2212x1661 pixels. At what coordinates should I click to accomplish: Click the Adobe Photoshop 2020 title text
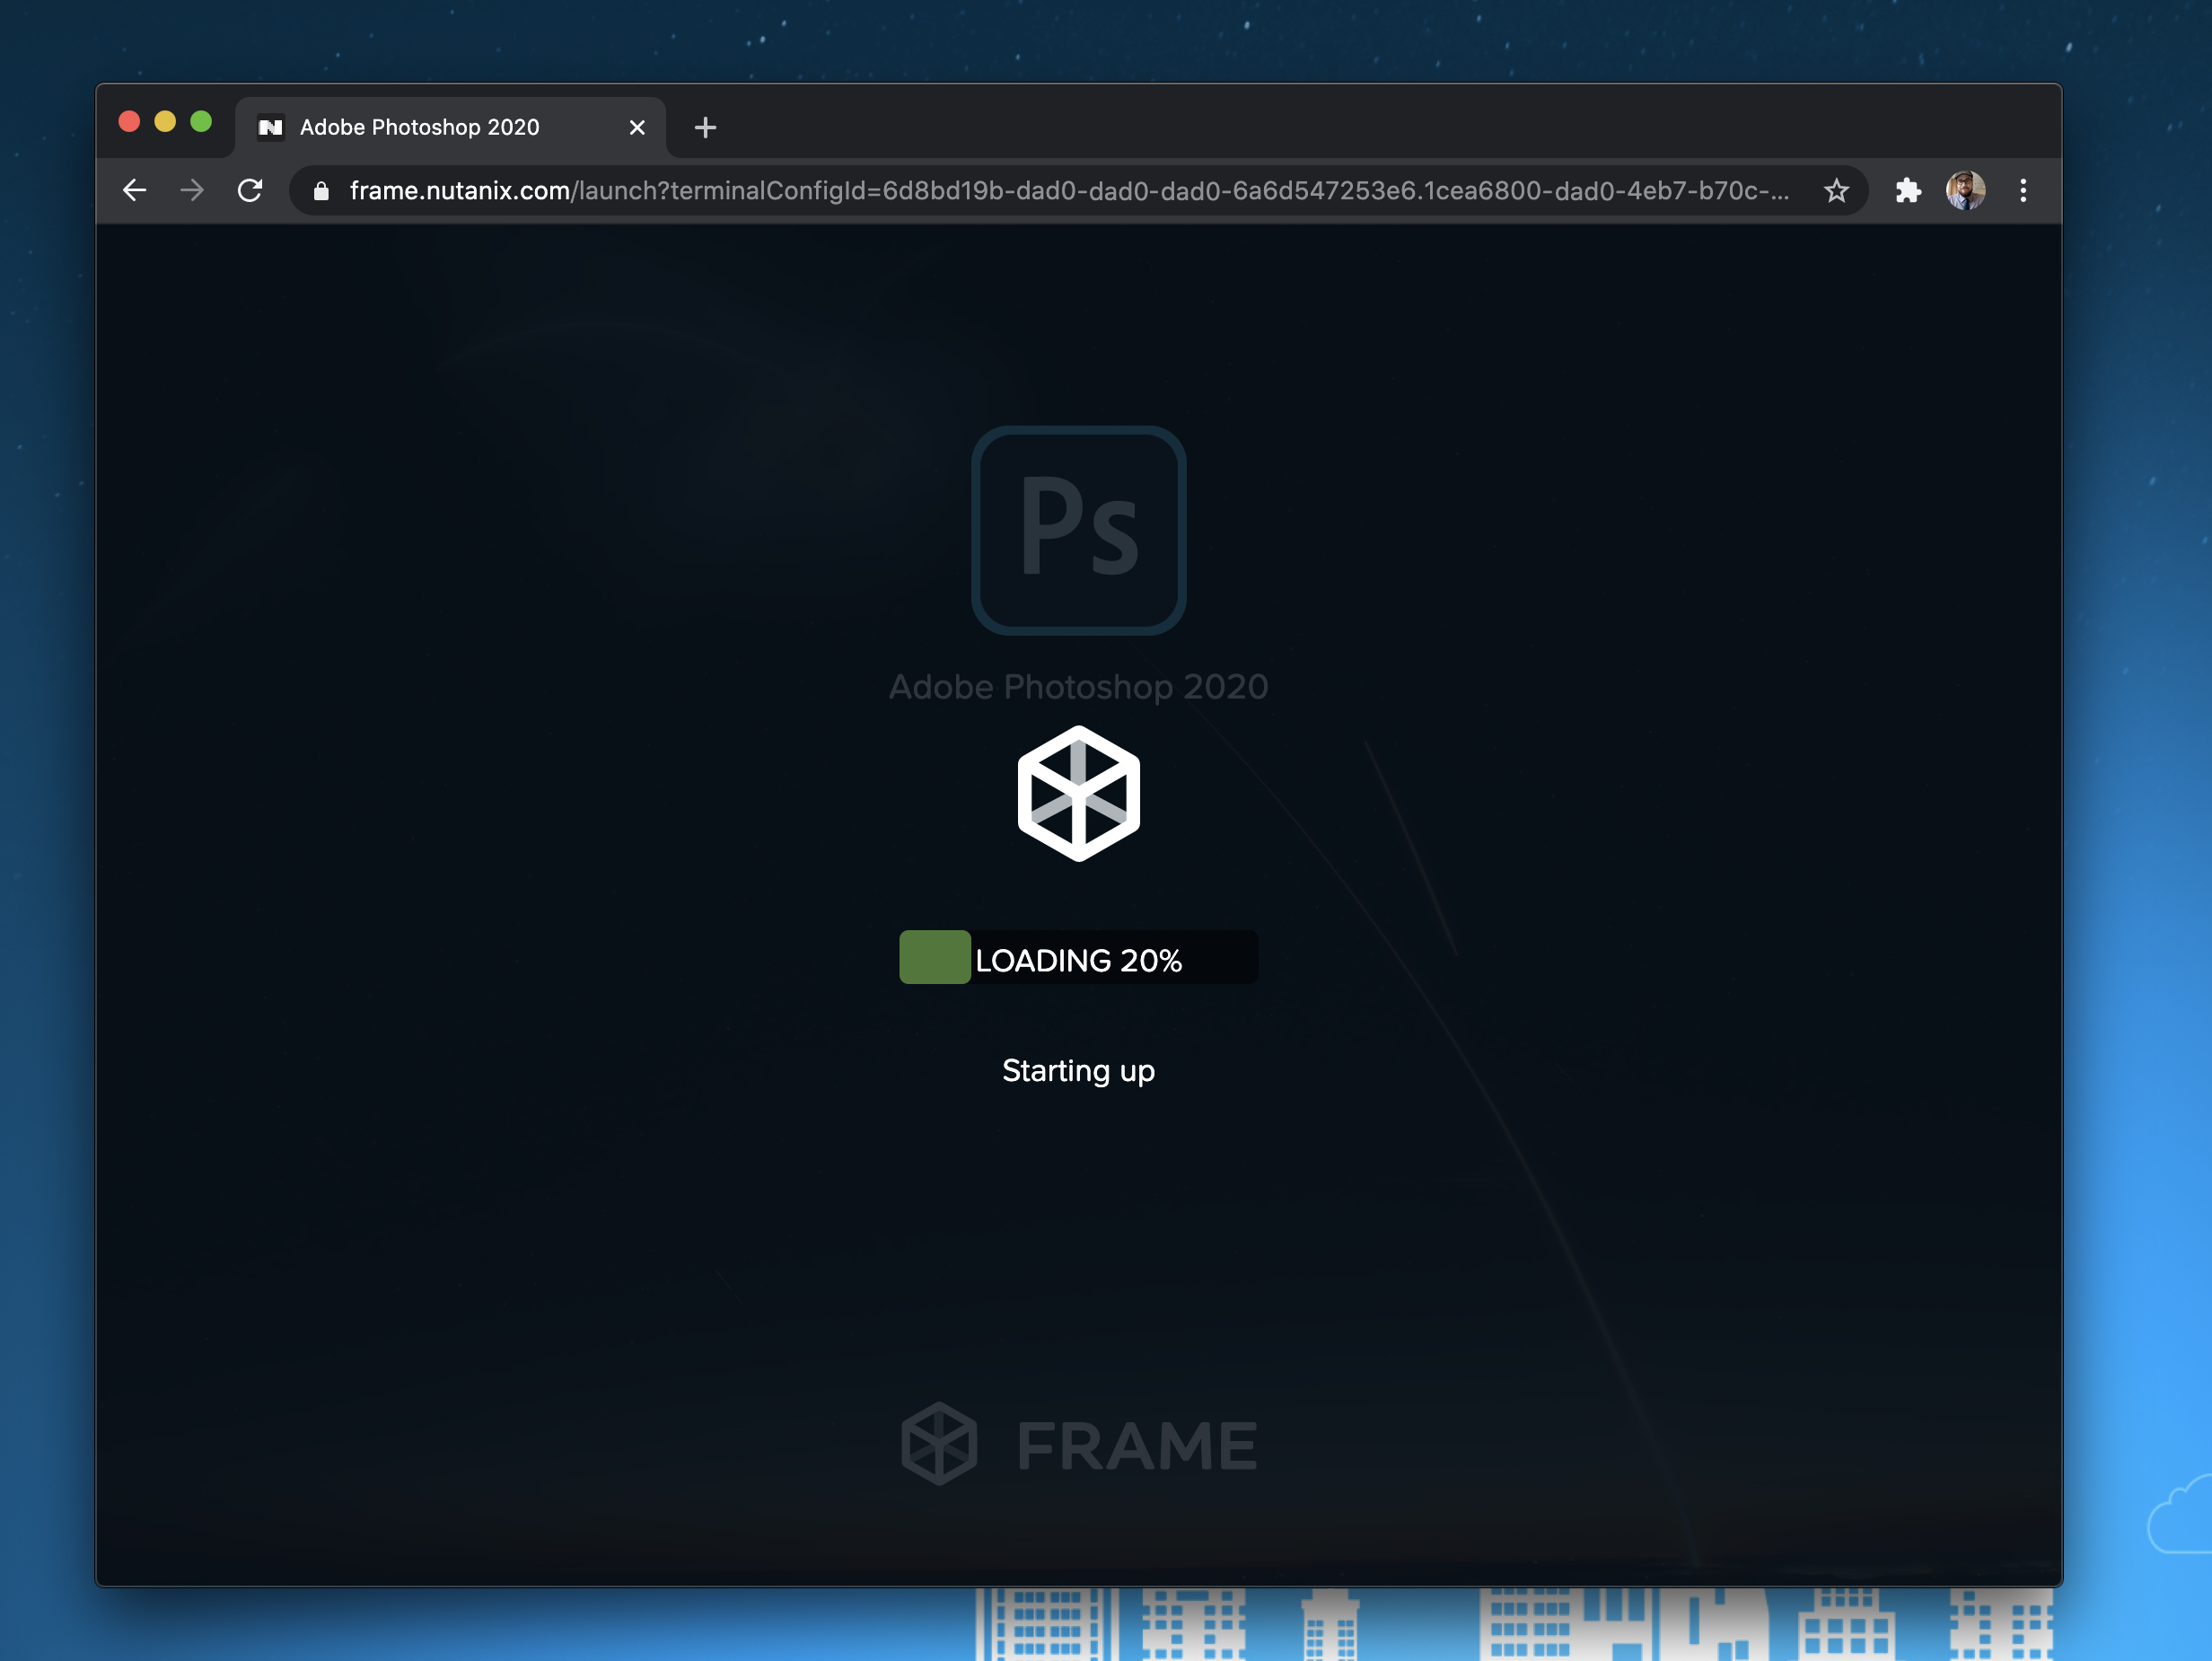(x=1078, y=687)
